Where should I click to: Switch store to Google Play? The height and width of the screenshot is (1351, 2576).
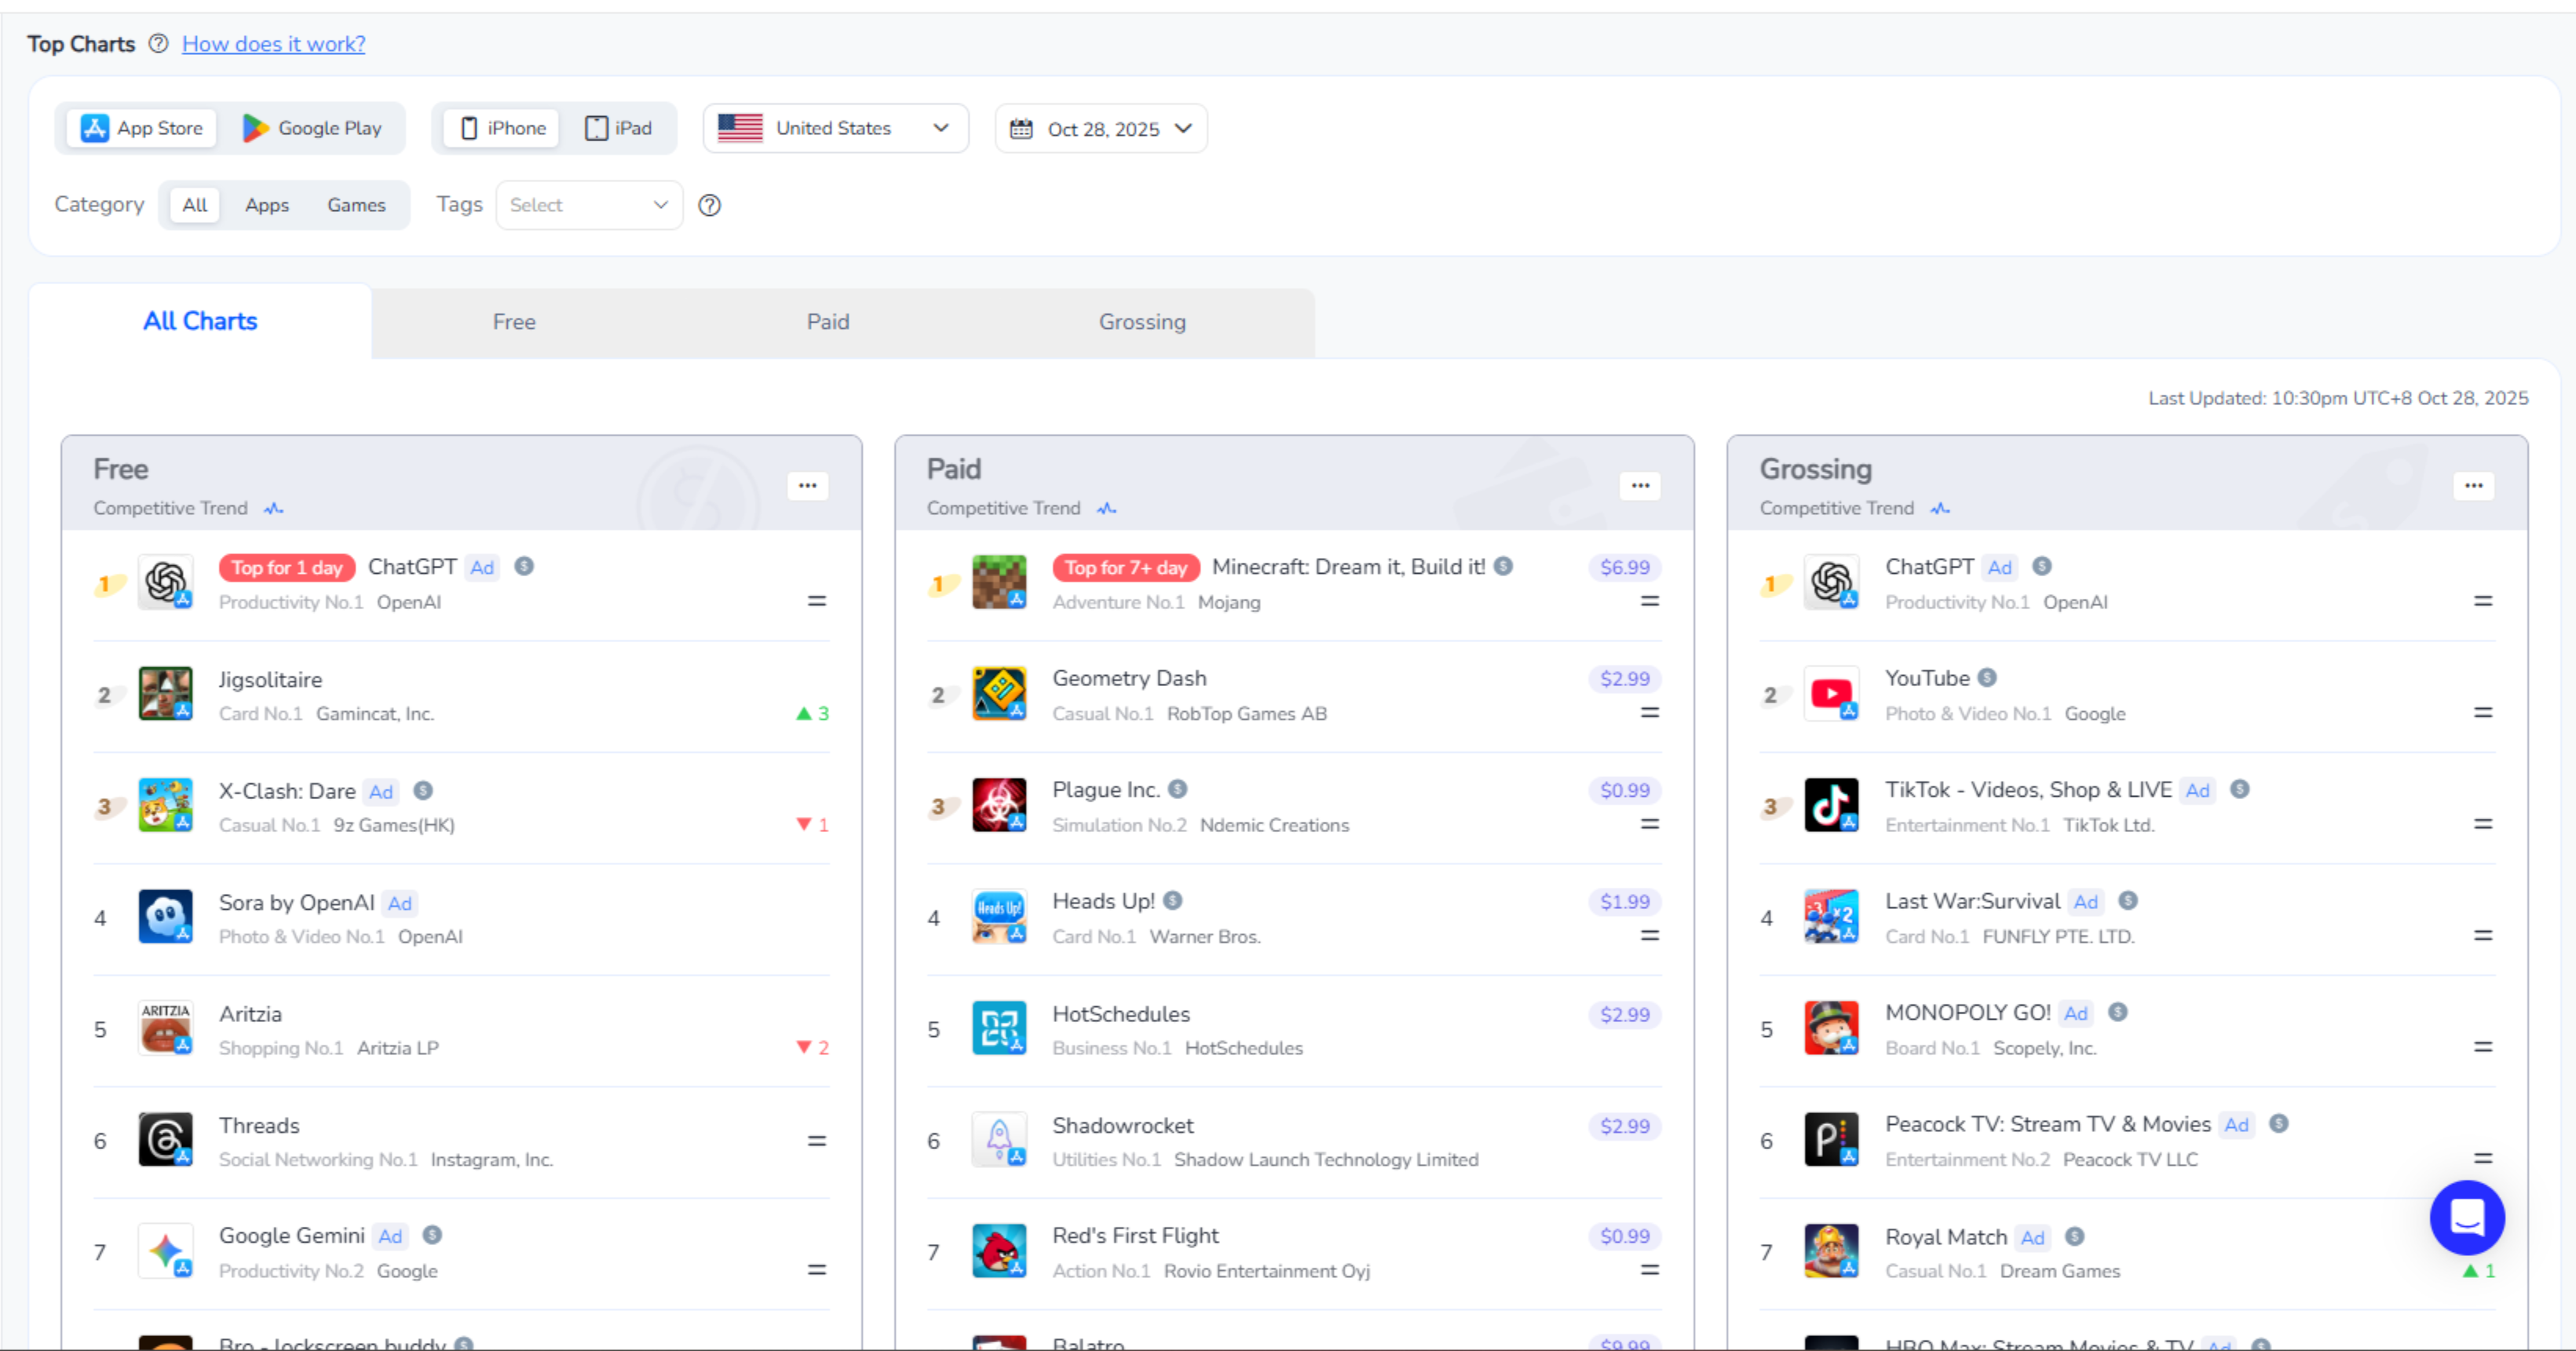pyautogui.click(x=312, y=128)
